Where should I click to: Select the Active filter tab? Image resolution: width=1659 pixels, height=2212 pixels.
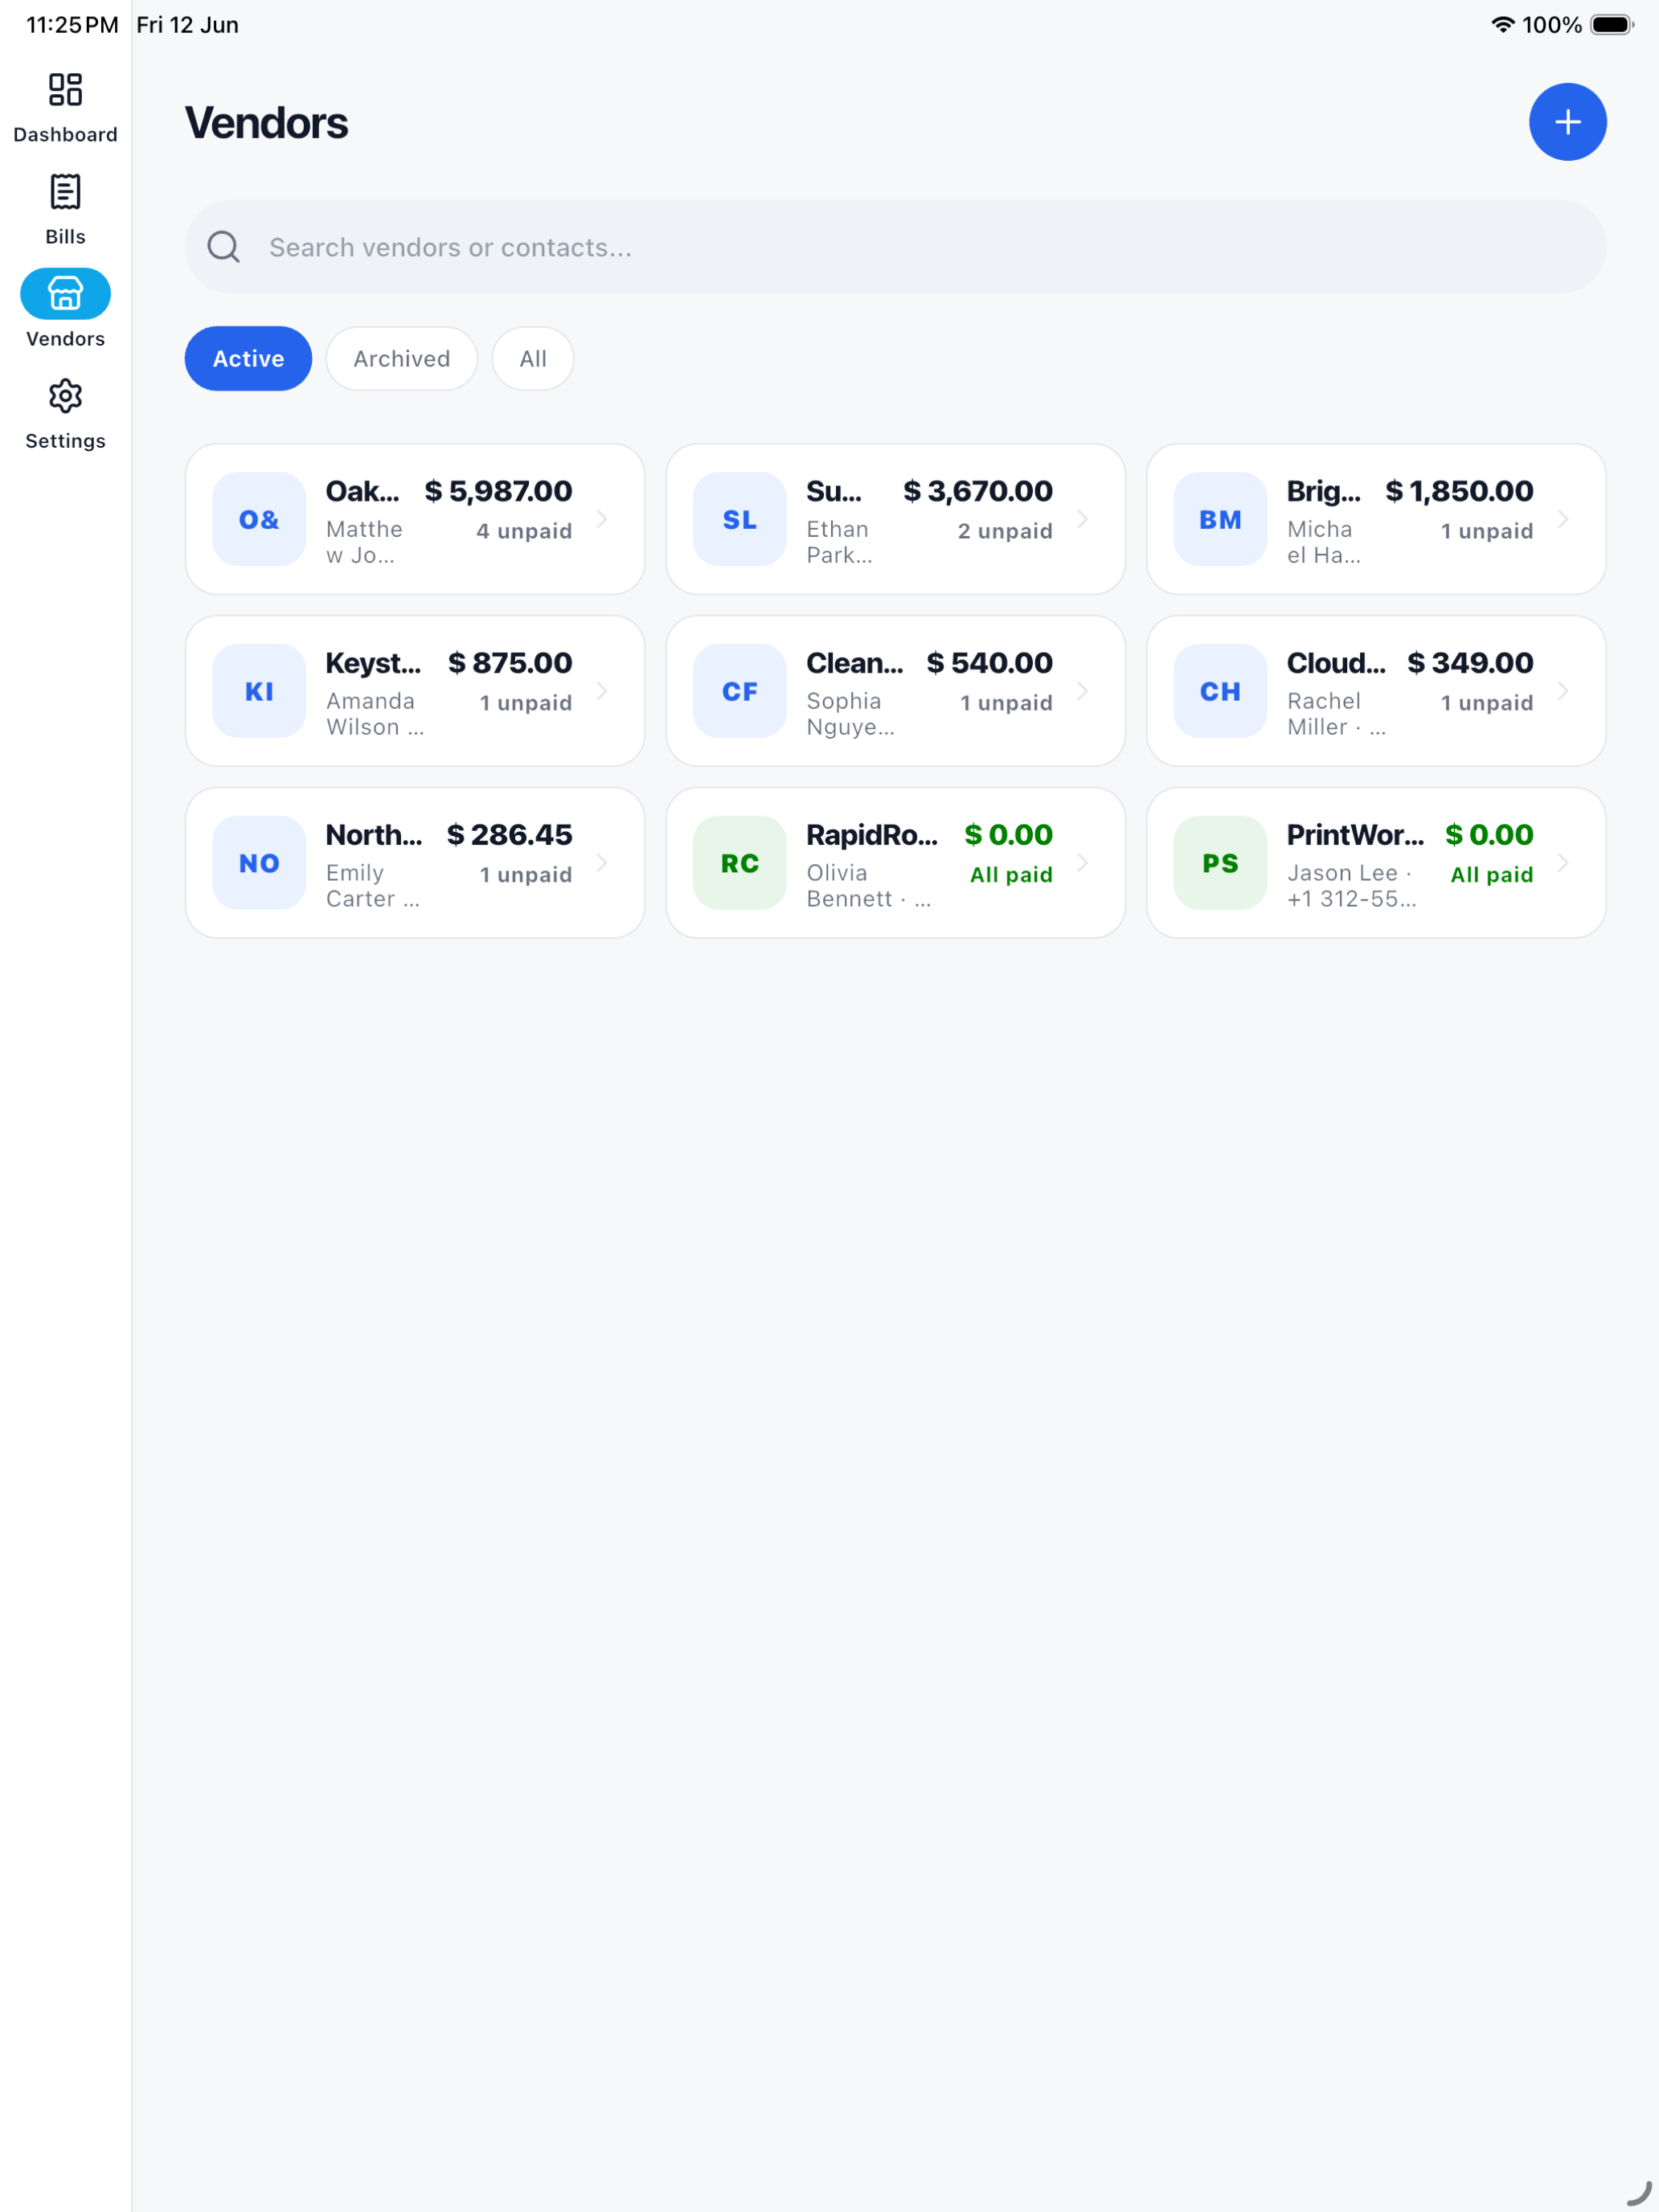(x=248, y=358)
